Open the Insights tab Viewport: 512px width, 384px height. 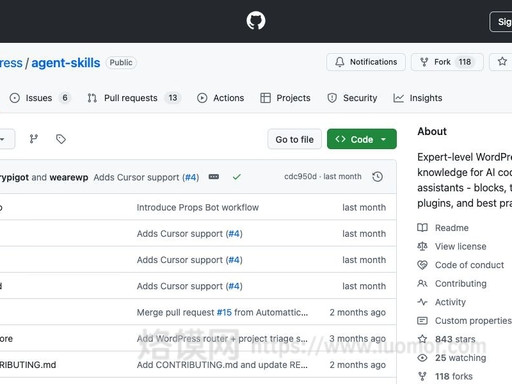tap(418, 98)
